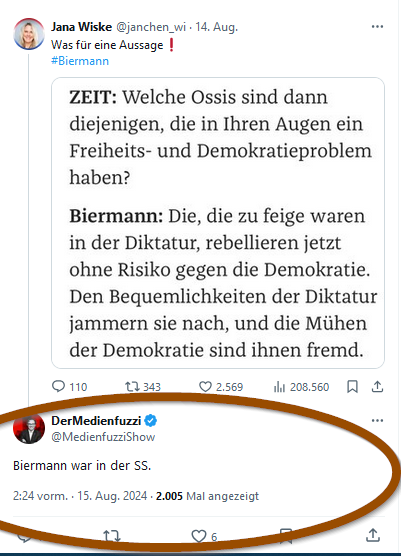Screen dimensions: 401x556
Task: Open more options on Jana Wiske's tweet
Action: pyautogui.click(x=377, y=27)
